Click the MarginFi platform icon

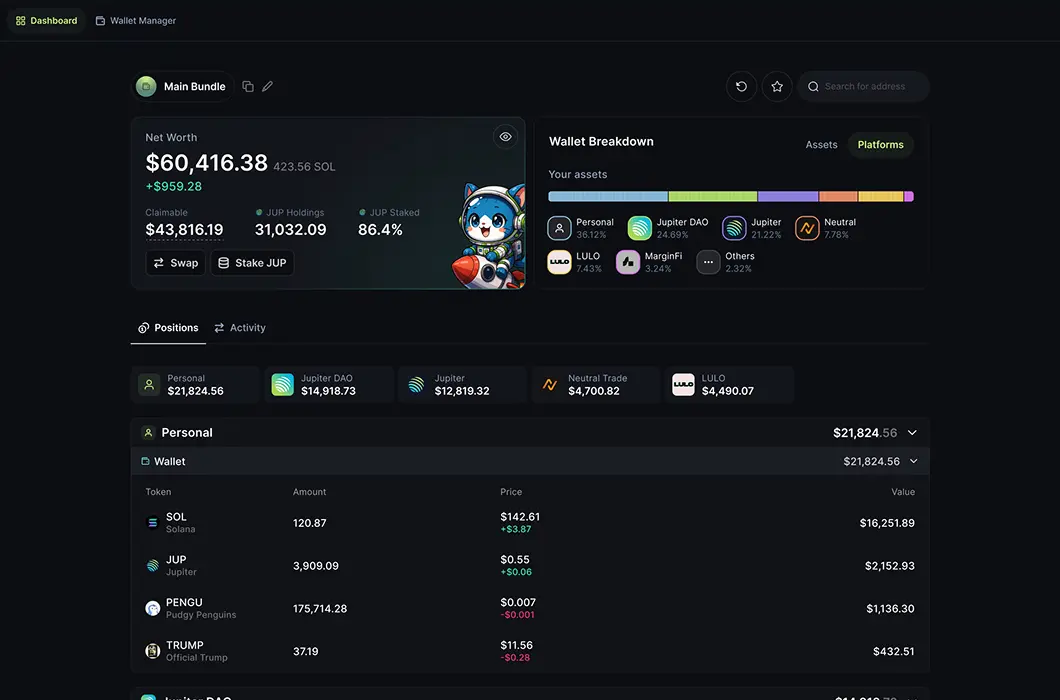click(627, 262)
